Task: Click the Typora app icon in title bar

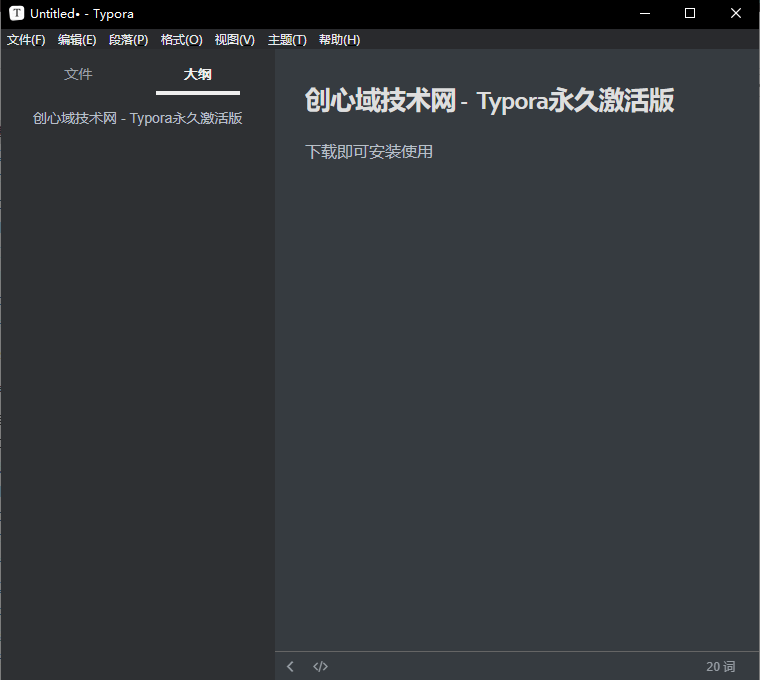Action: 17,13
